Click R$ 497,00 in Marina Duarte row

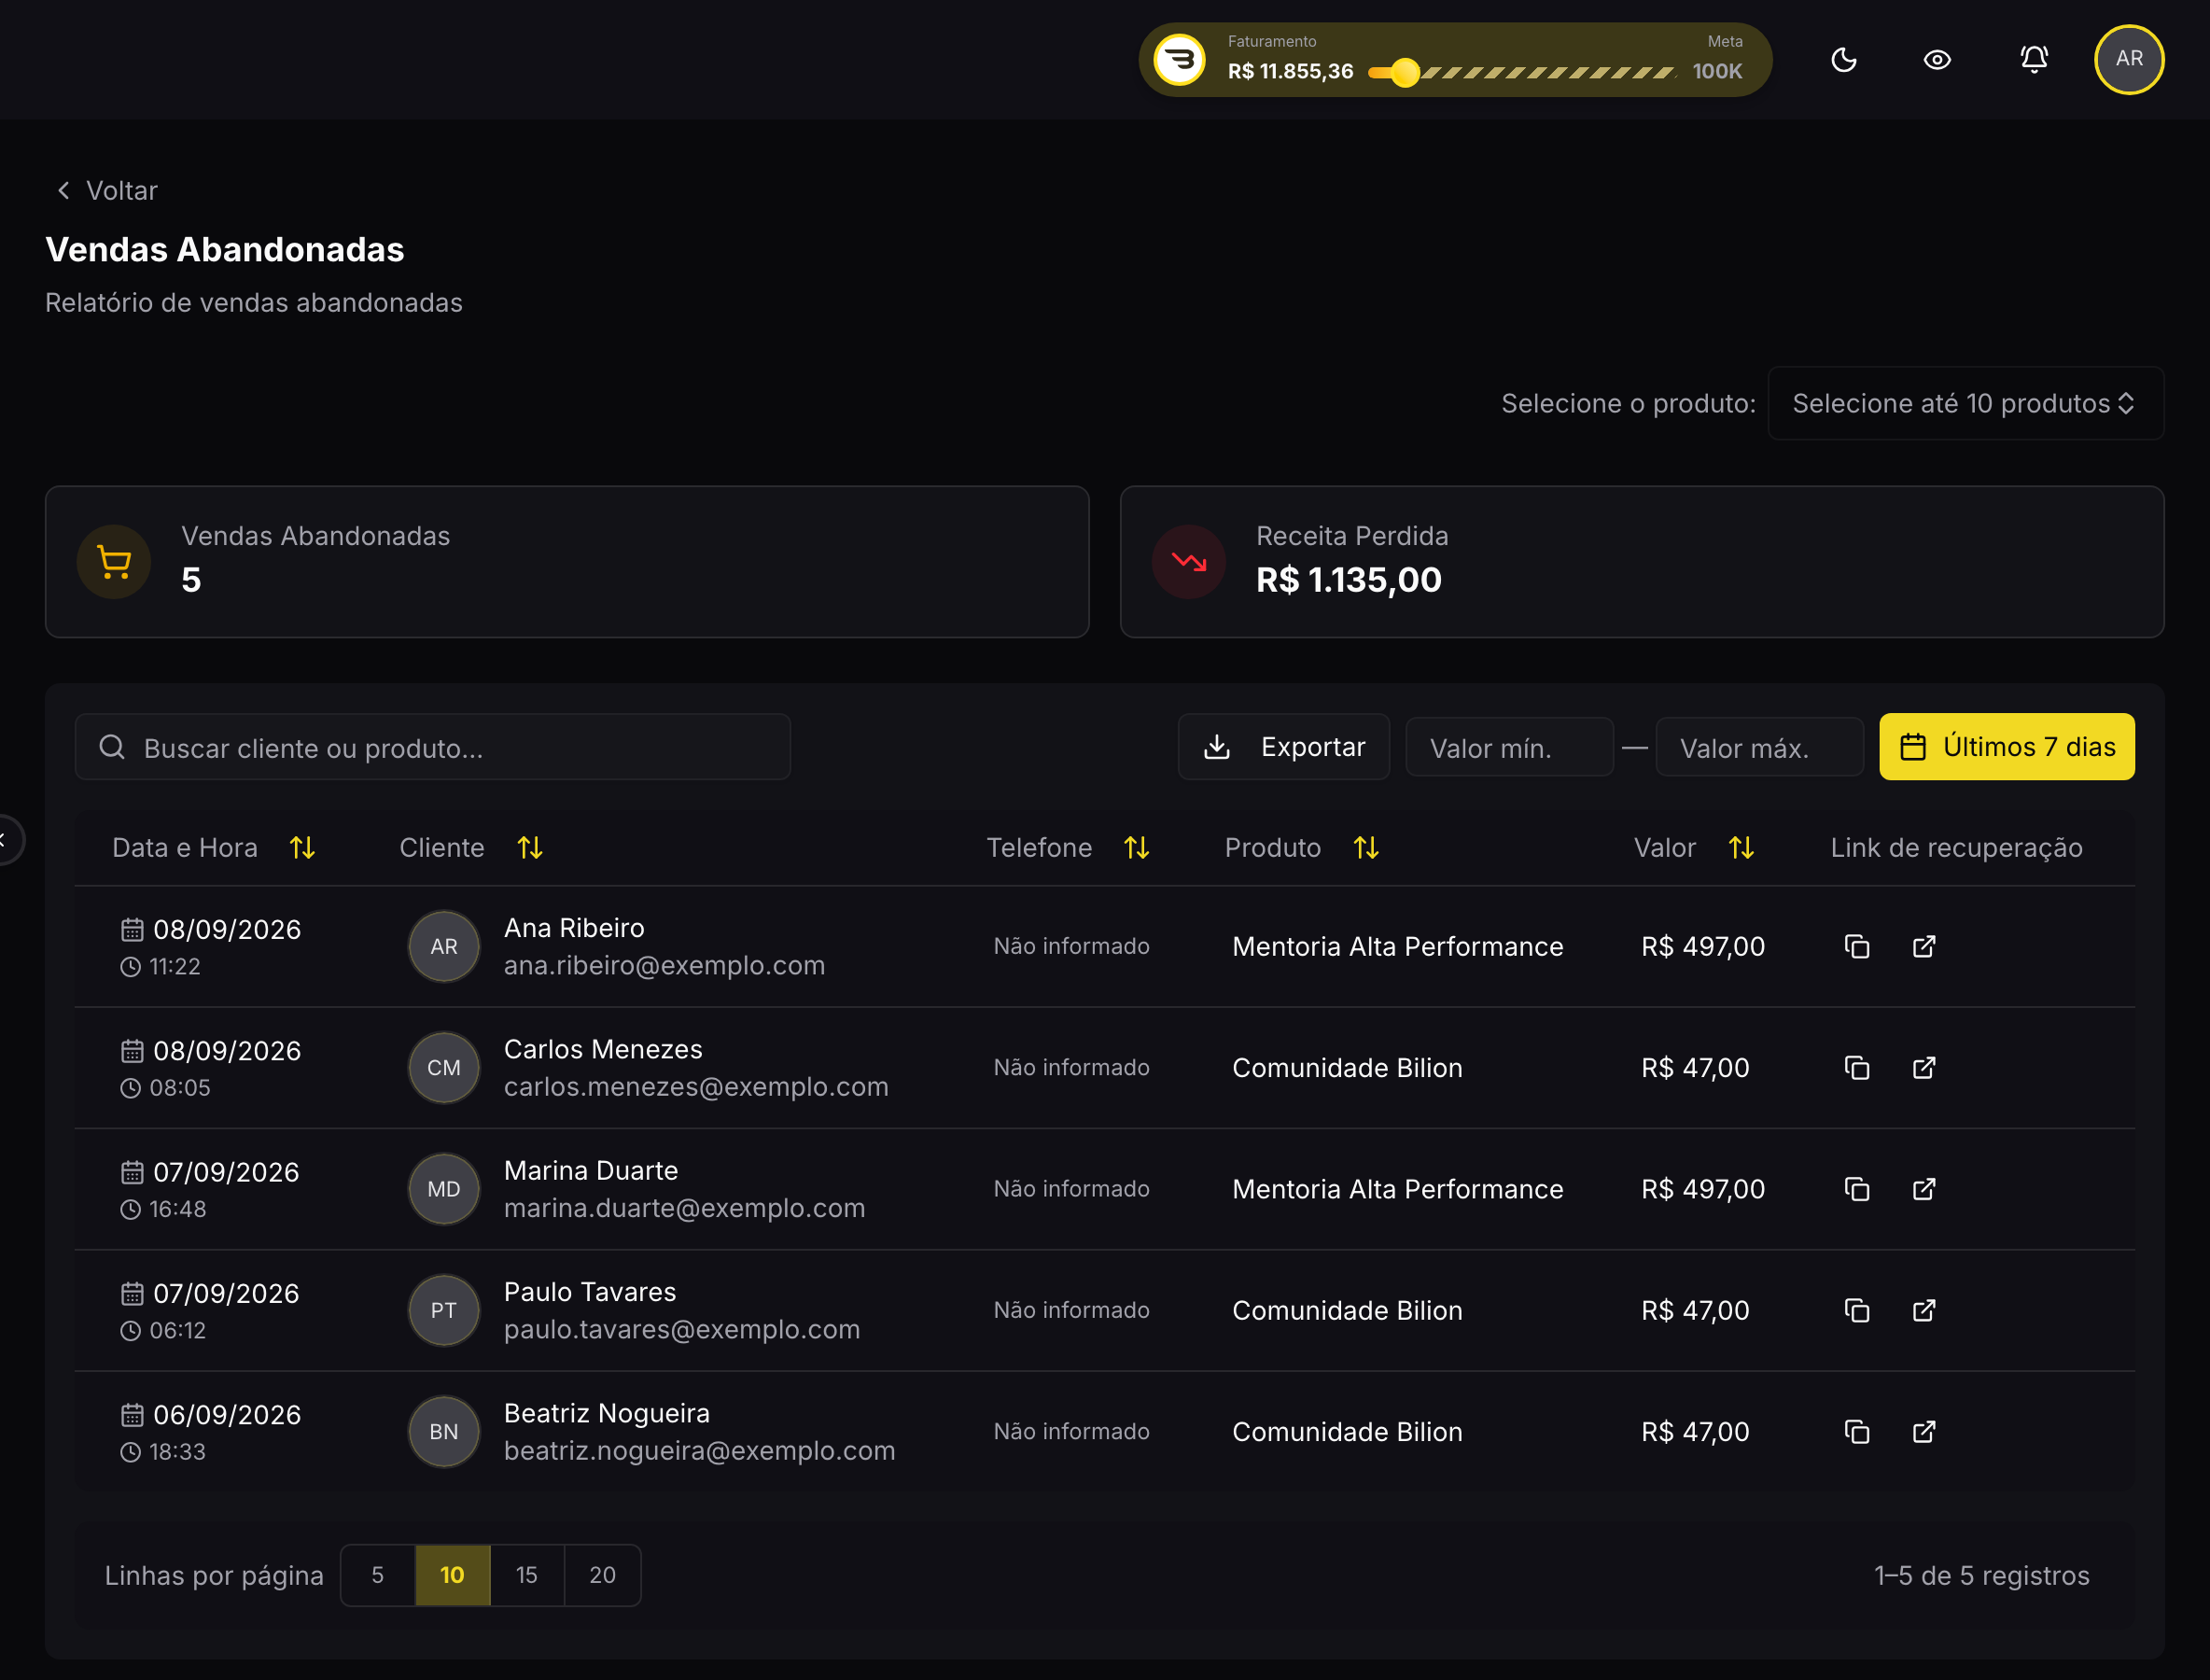click(x=1703, y=1189)
